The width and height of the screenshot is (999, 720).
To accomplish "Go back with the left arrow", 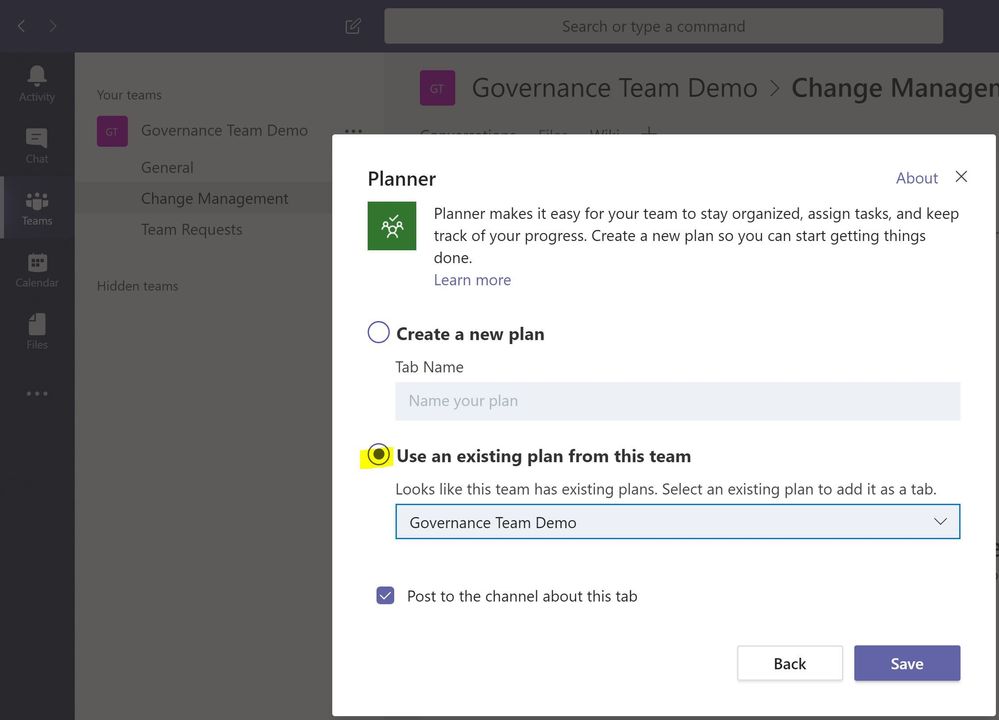I will (x=22, y=26).
